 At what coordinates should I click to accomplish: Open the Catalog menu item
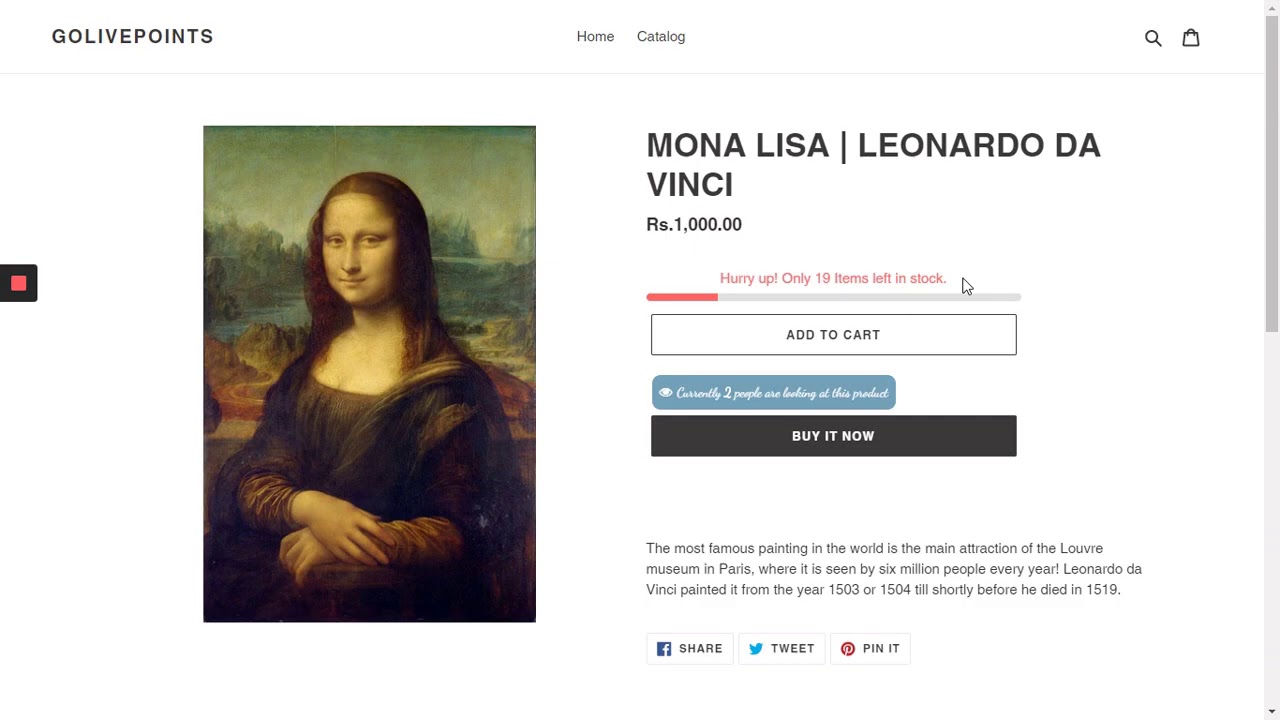click(x=661, y=37)
